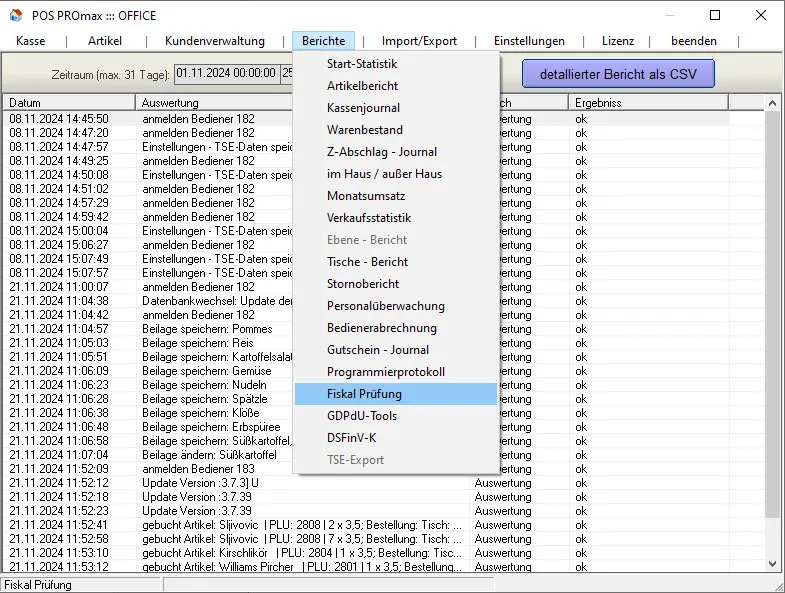Open the Kasse menu

[x=31, y=41]
